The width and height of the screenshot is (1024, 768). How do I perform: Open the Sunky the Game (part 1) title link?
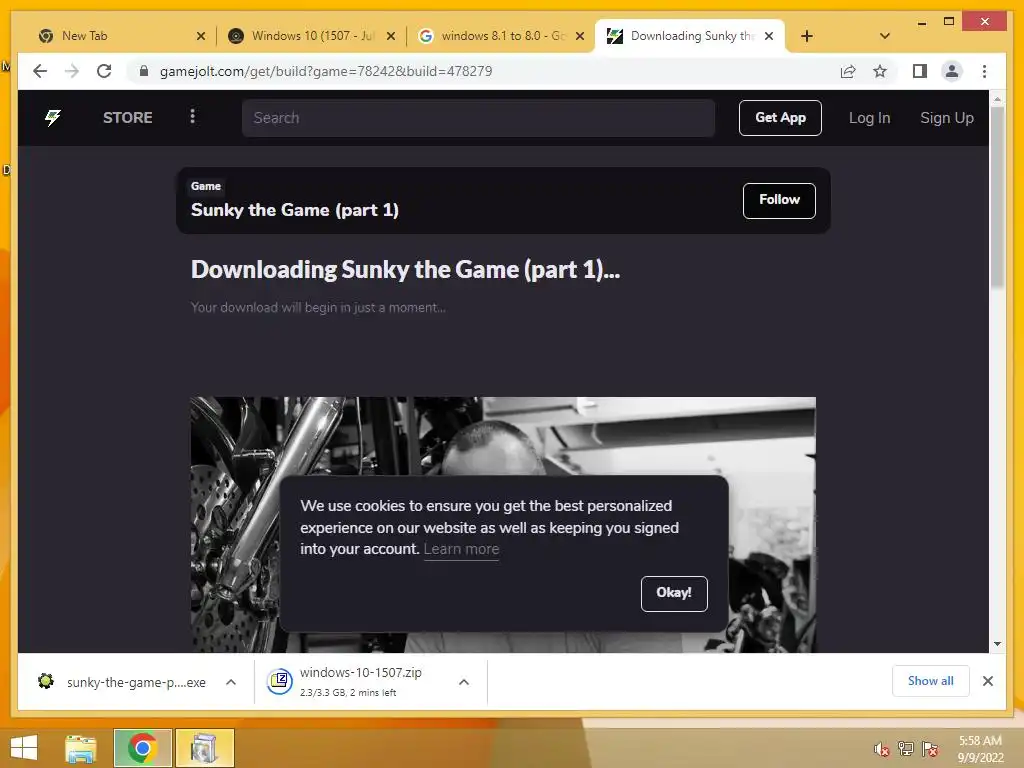(x=295, y=210)
